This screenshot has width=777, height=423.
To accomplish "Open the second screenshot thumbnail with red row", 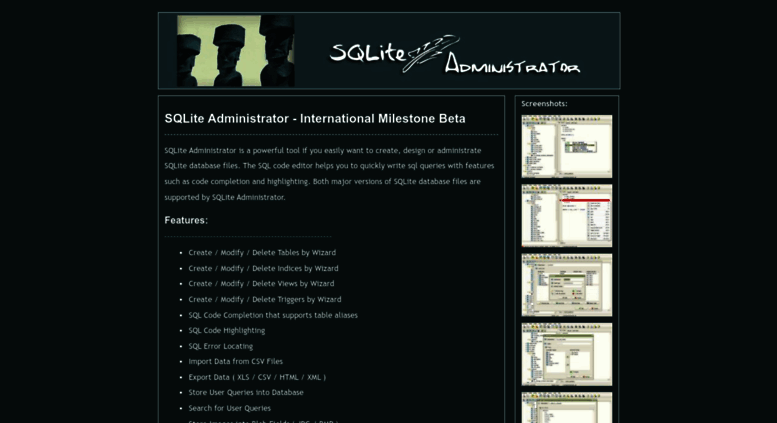I will tap(566, 215).
